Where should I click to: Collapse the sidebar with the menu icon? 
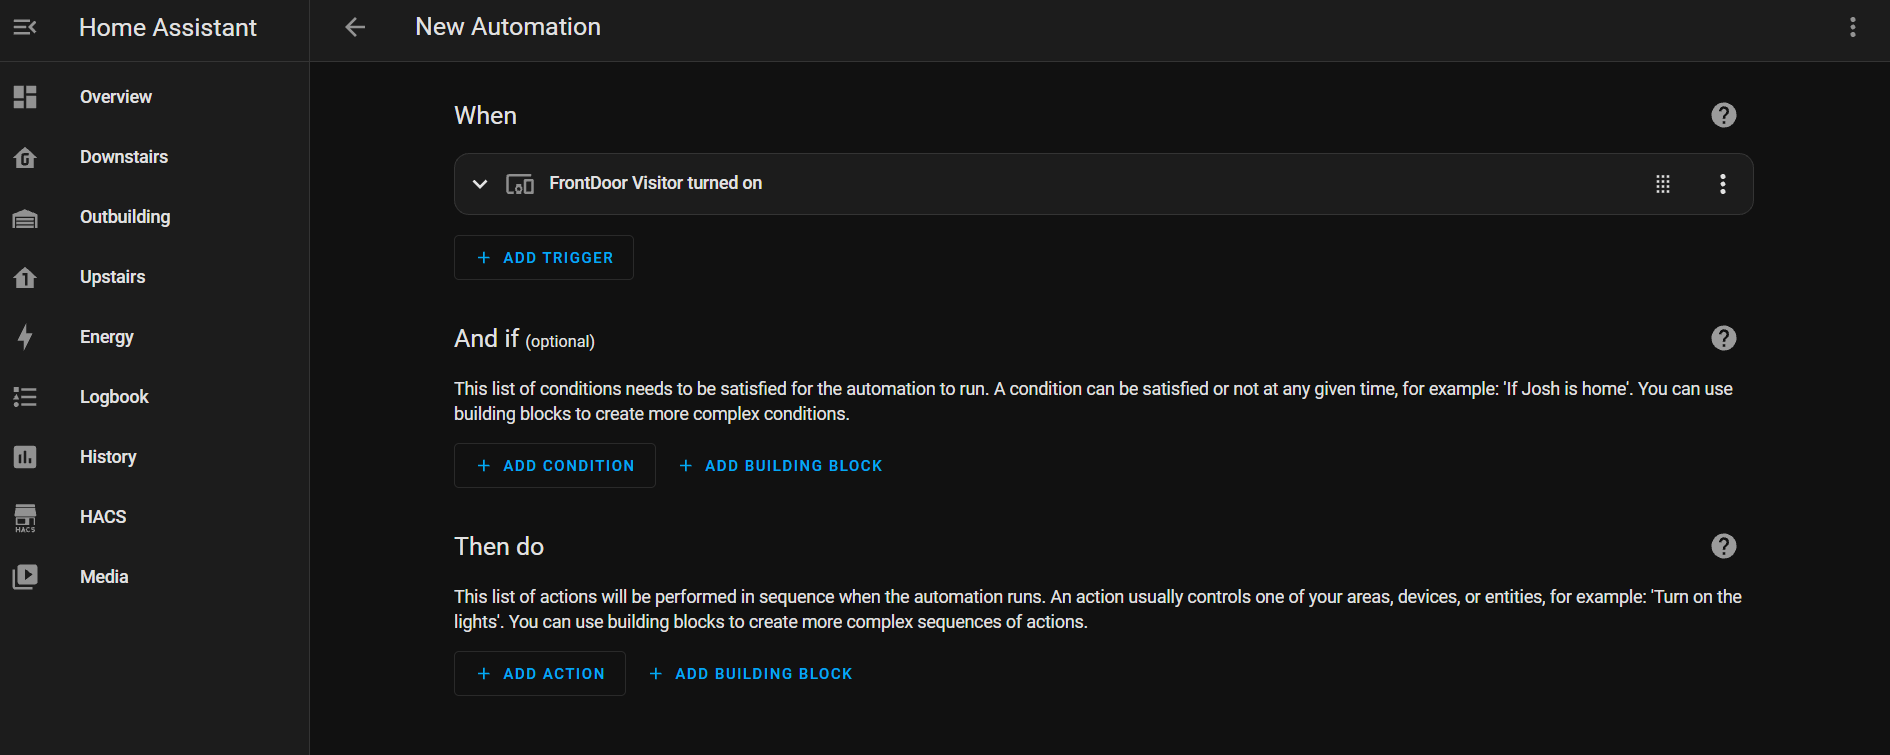click(x=25, y=27)
